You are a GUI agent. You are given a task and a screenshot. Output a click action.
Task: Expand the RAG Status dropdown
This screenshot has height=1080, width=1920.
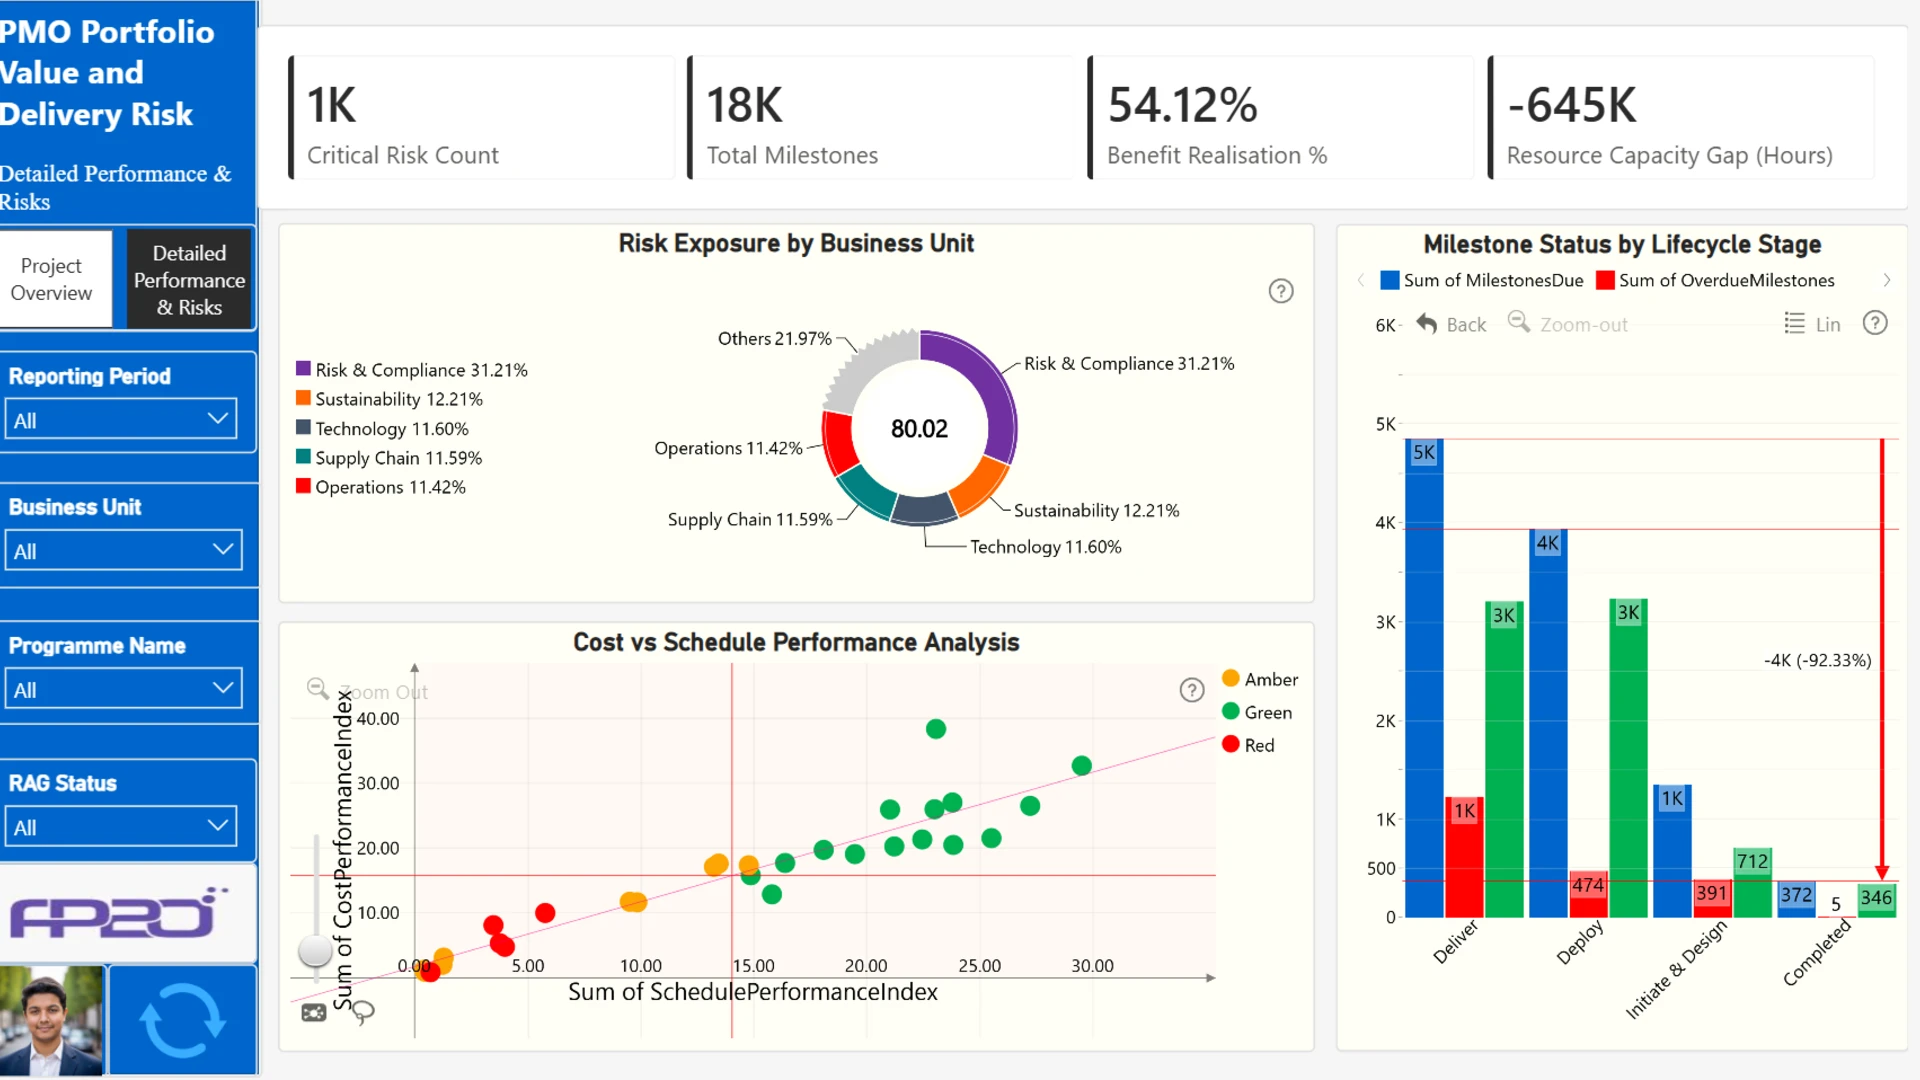(121, 826)
